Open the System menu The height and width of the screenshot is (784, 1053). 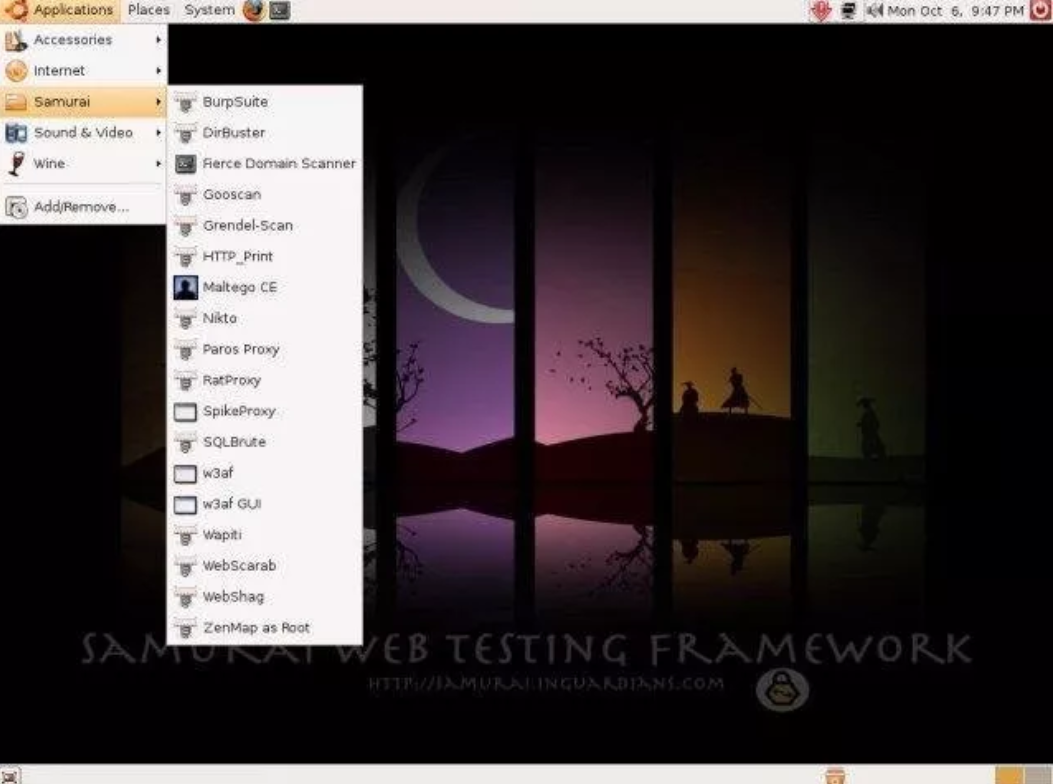(x=210, y=10)
